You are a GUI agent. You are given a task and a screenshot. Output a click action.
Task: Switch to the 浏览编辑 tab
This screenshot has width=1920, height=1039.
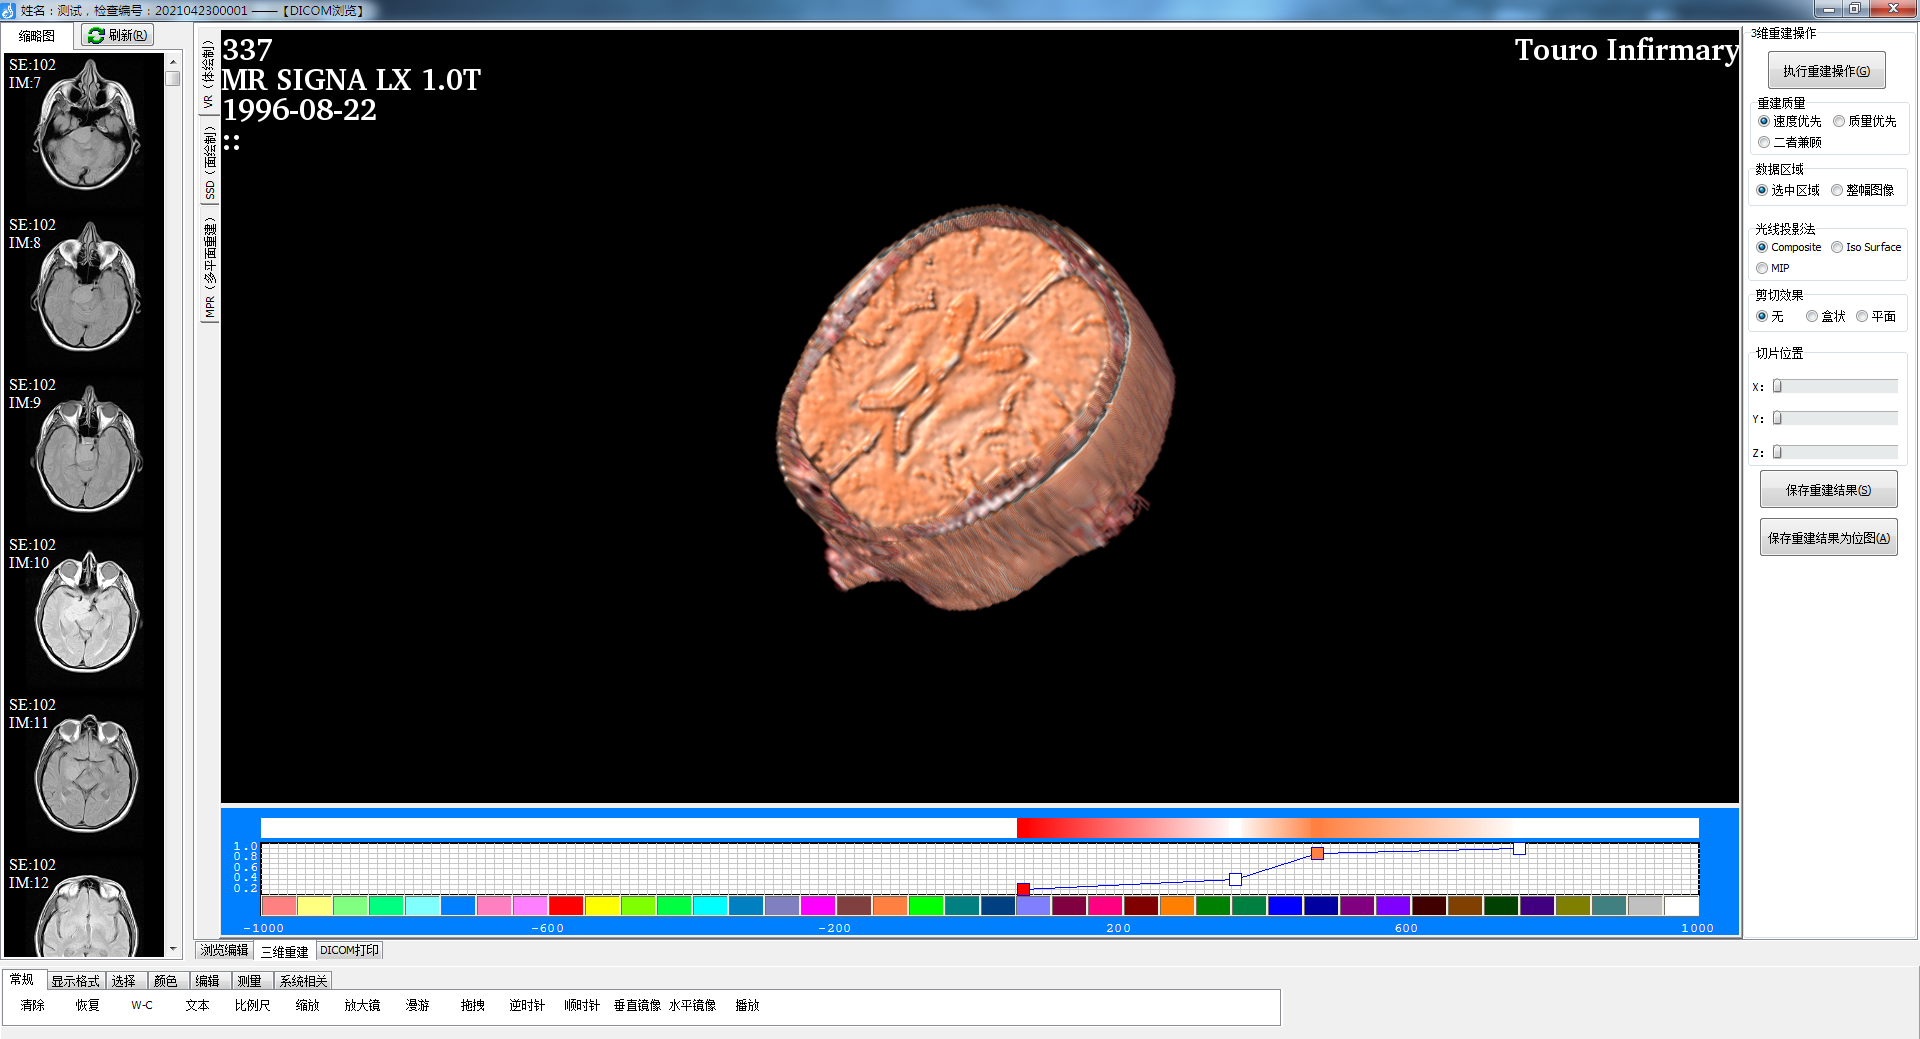(x=224, y=950)
